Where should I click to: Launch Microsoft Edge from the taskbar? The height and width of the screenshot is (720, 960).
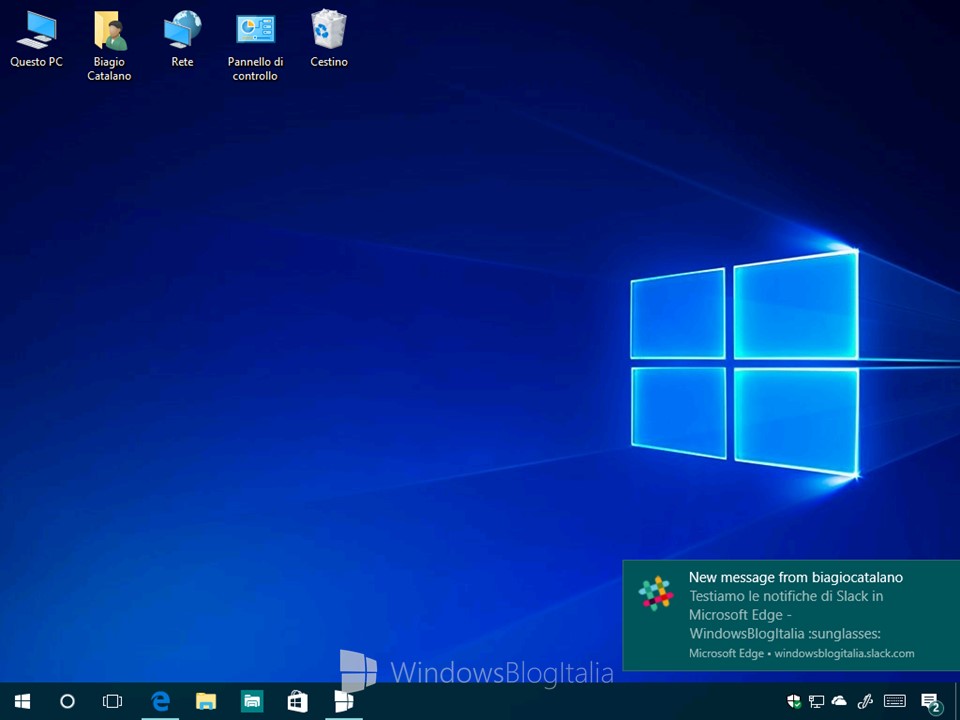[x=160, y=702]
